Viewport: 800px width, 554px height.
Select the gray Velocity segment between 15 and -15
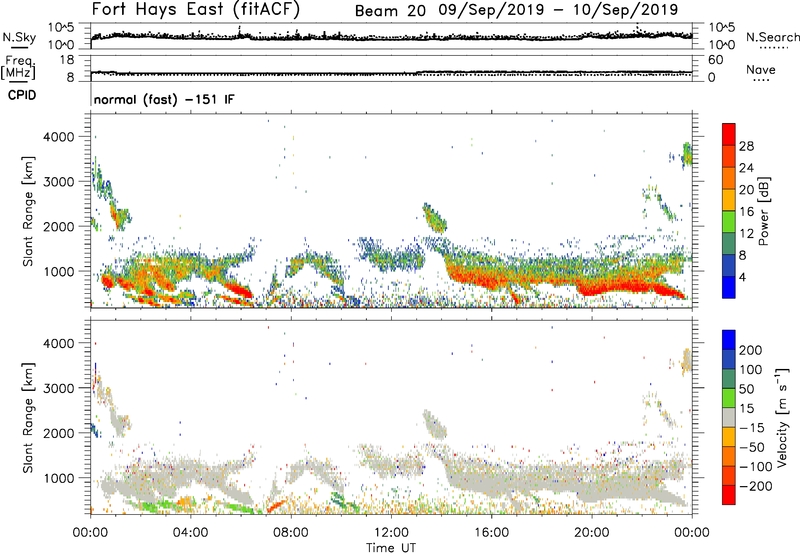point(729,417)
